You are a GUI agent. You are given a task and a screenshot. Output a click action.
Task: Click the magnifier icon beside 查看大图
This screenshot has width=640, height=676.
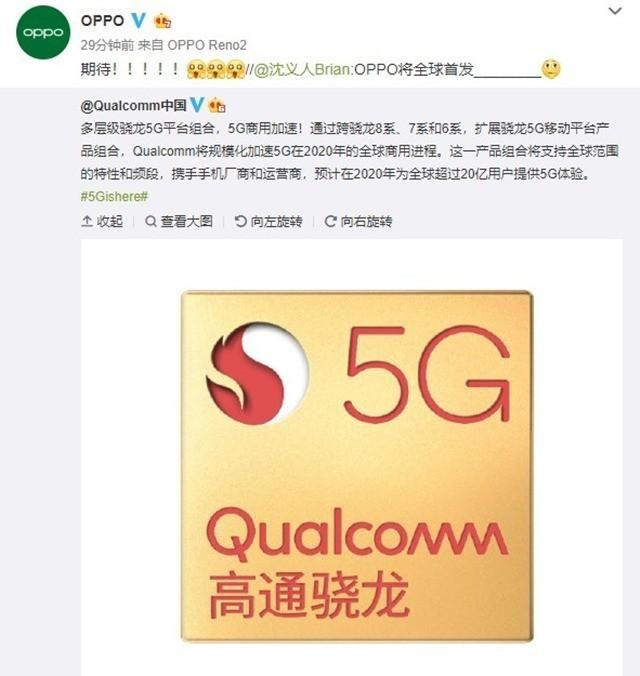pyautogui.click(x=151, y=221)
